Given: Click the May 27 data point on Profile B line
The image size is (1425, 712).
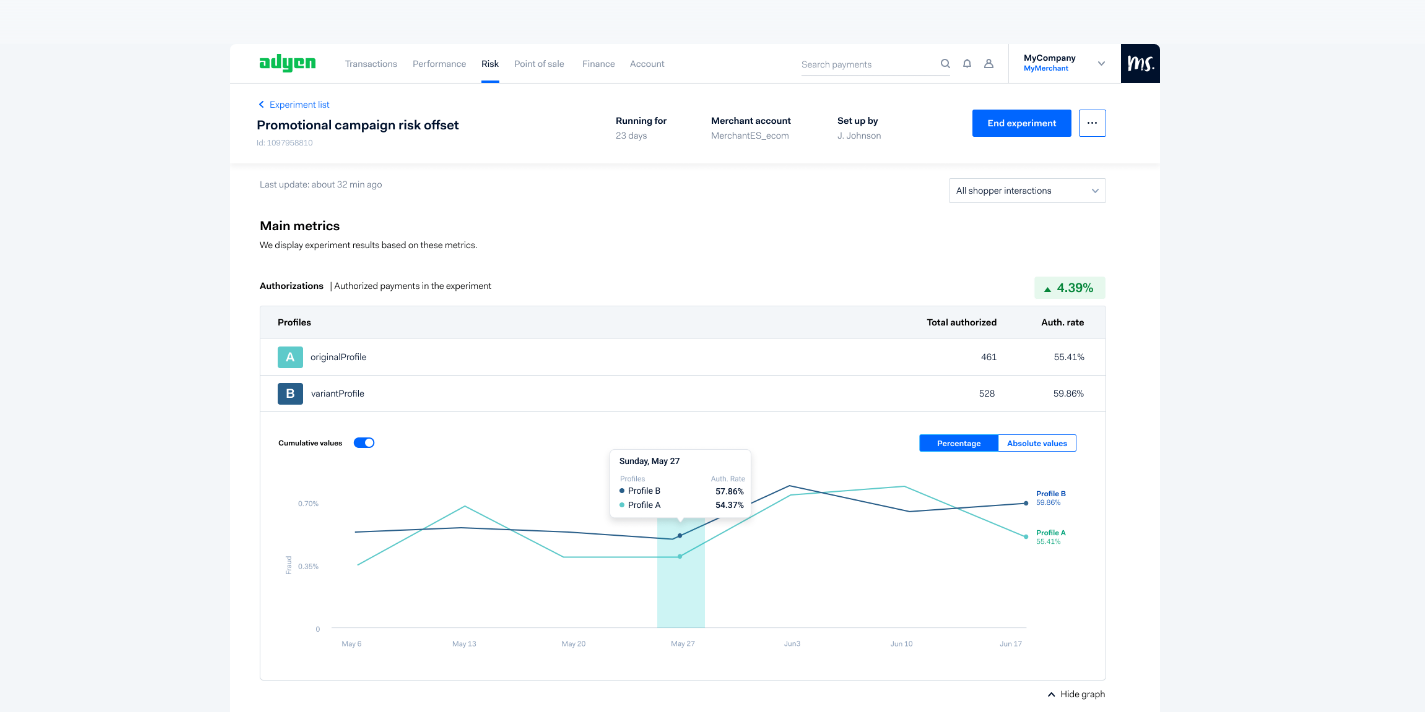Looking at the screenshot, I should [x=680, y=536].
